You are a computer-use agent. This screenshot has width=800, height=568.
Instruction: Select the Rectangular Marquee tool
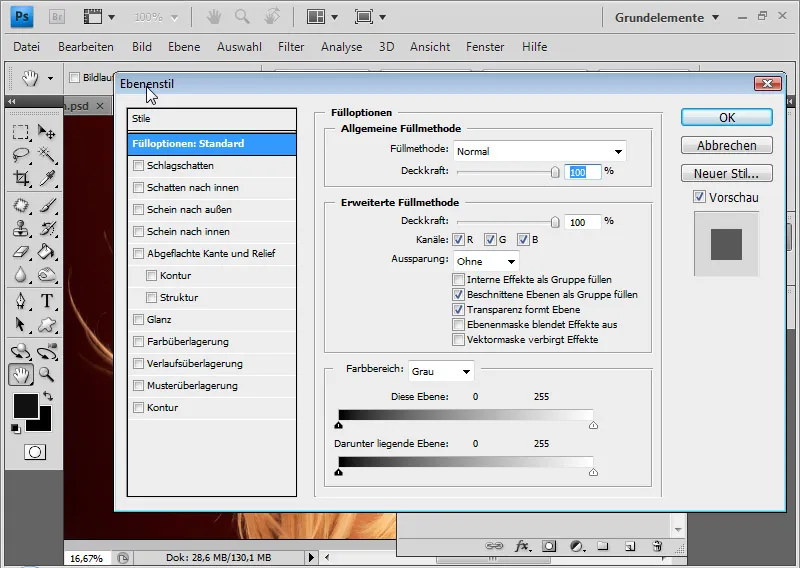coord(20,132)
